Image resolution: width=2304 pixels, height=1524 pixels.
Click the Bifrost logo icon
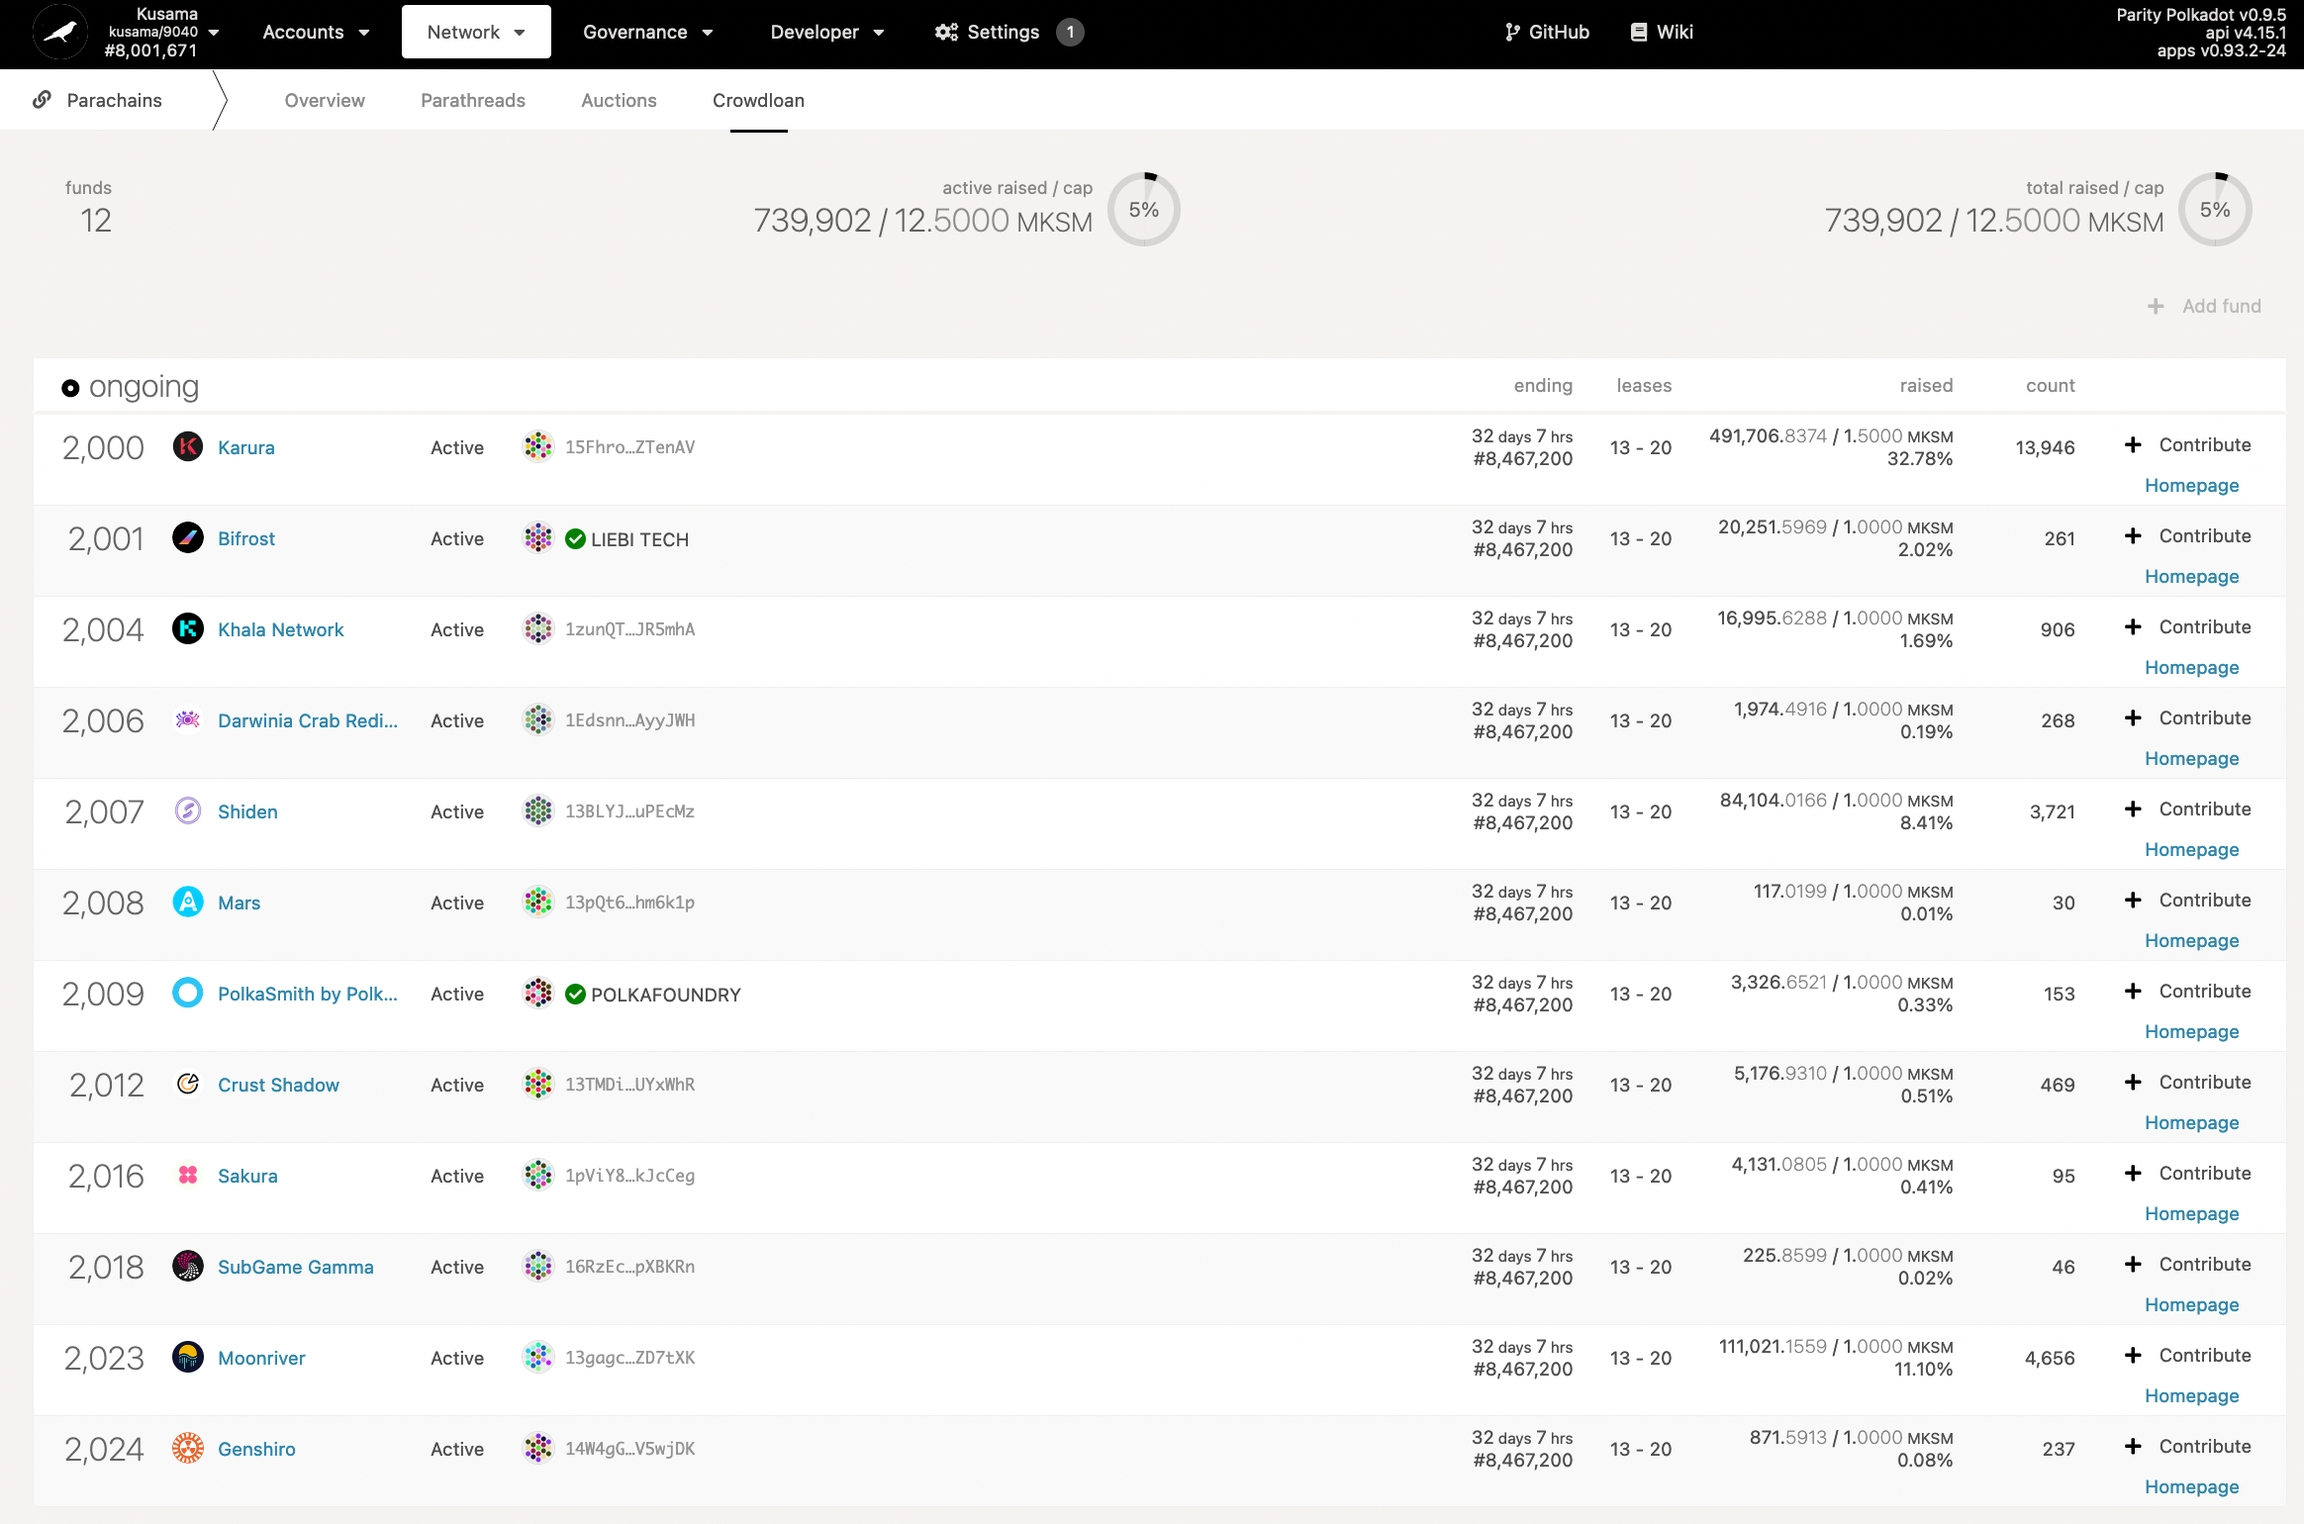coord(187,537)
